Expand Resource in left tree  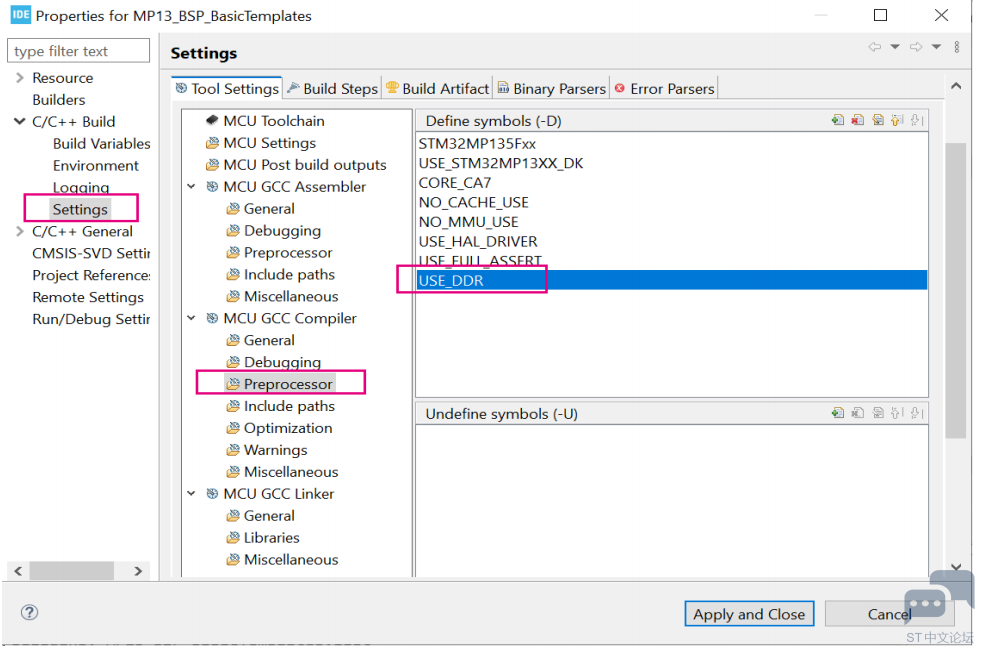(x=19, y=78)
